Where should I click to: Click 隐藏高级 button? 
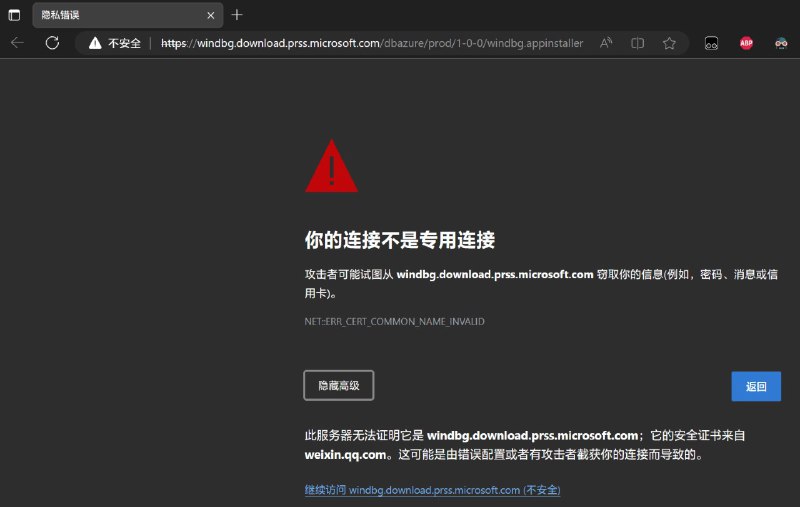[x=339, y=386]
